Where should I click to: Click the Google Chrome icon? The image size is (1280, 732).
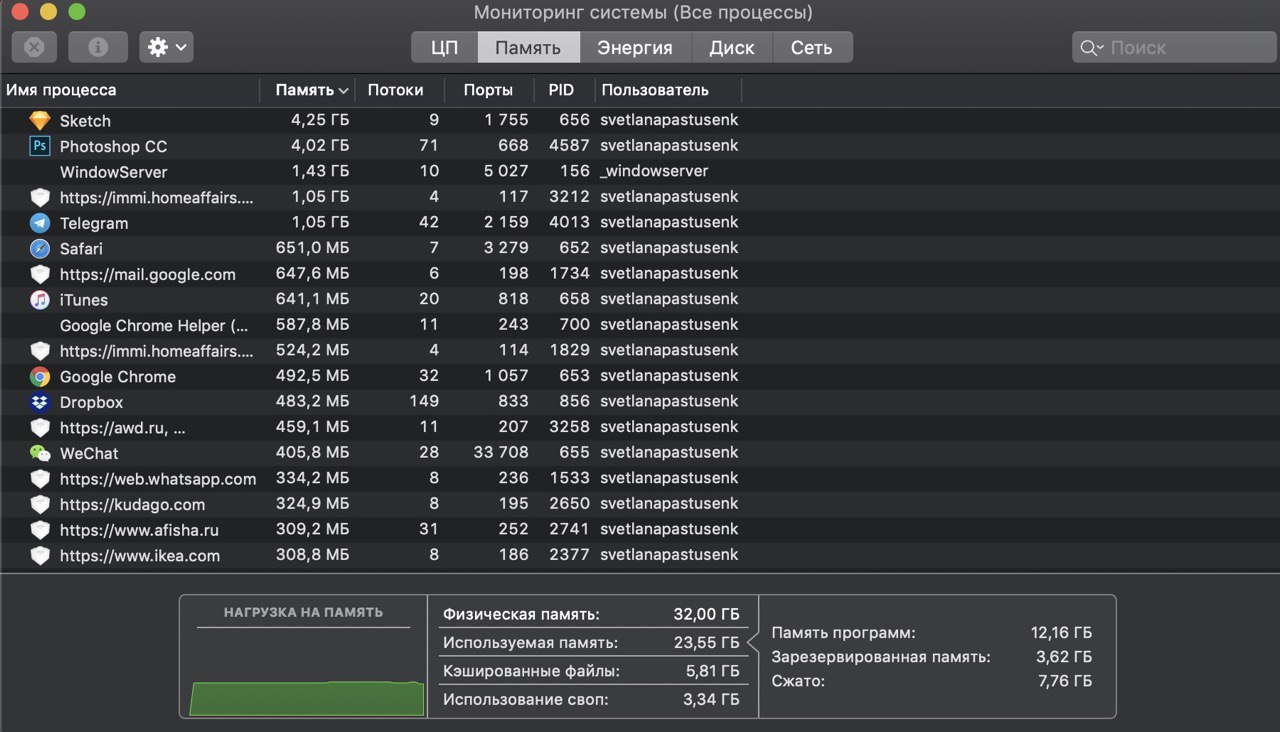click(x=40, y=376)
